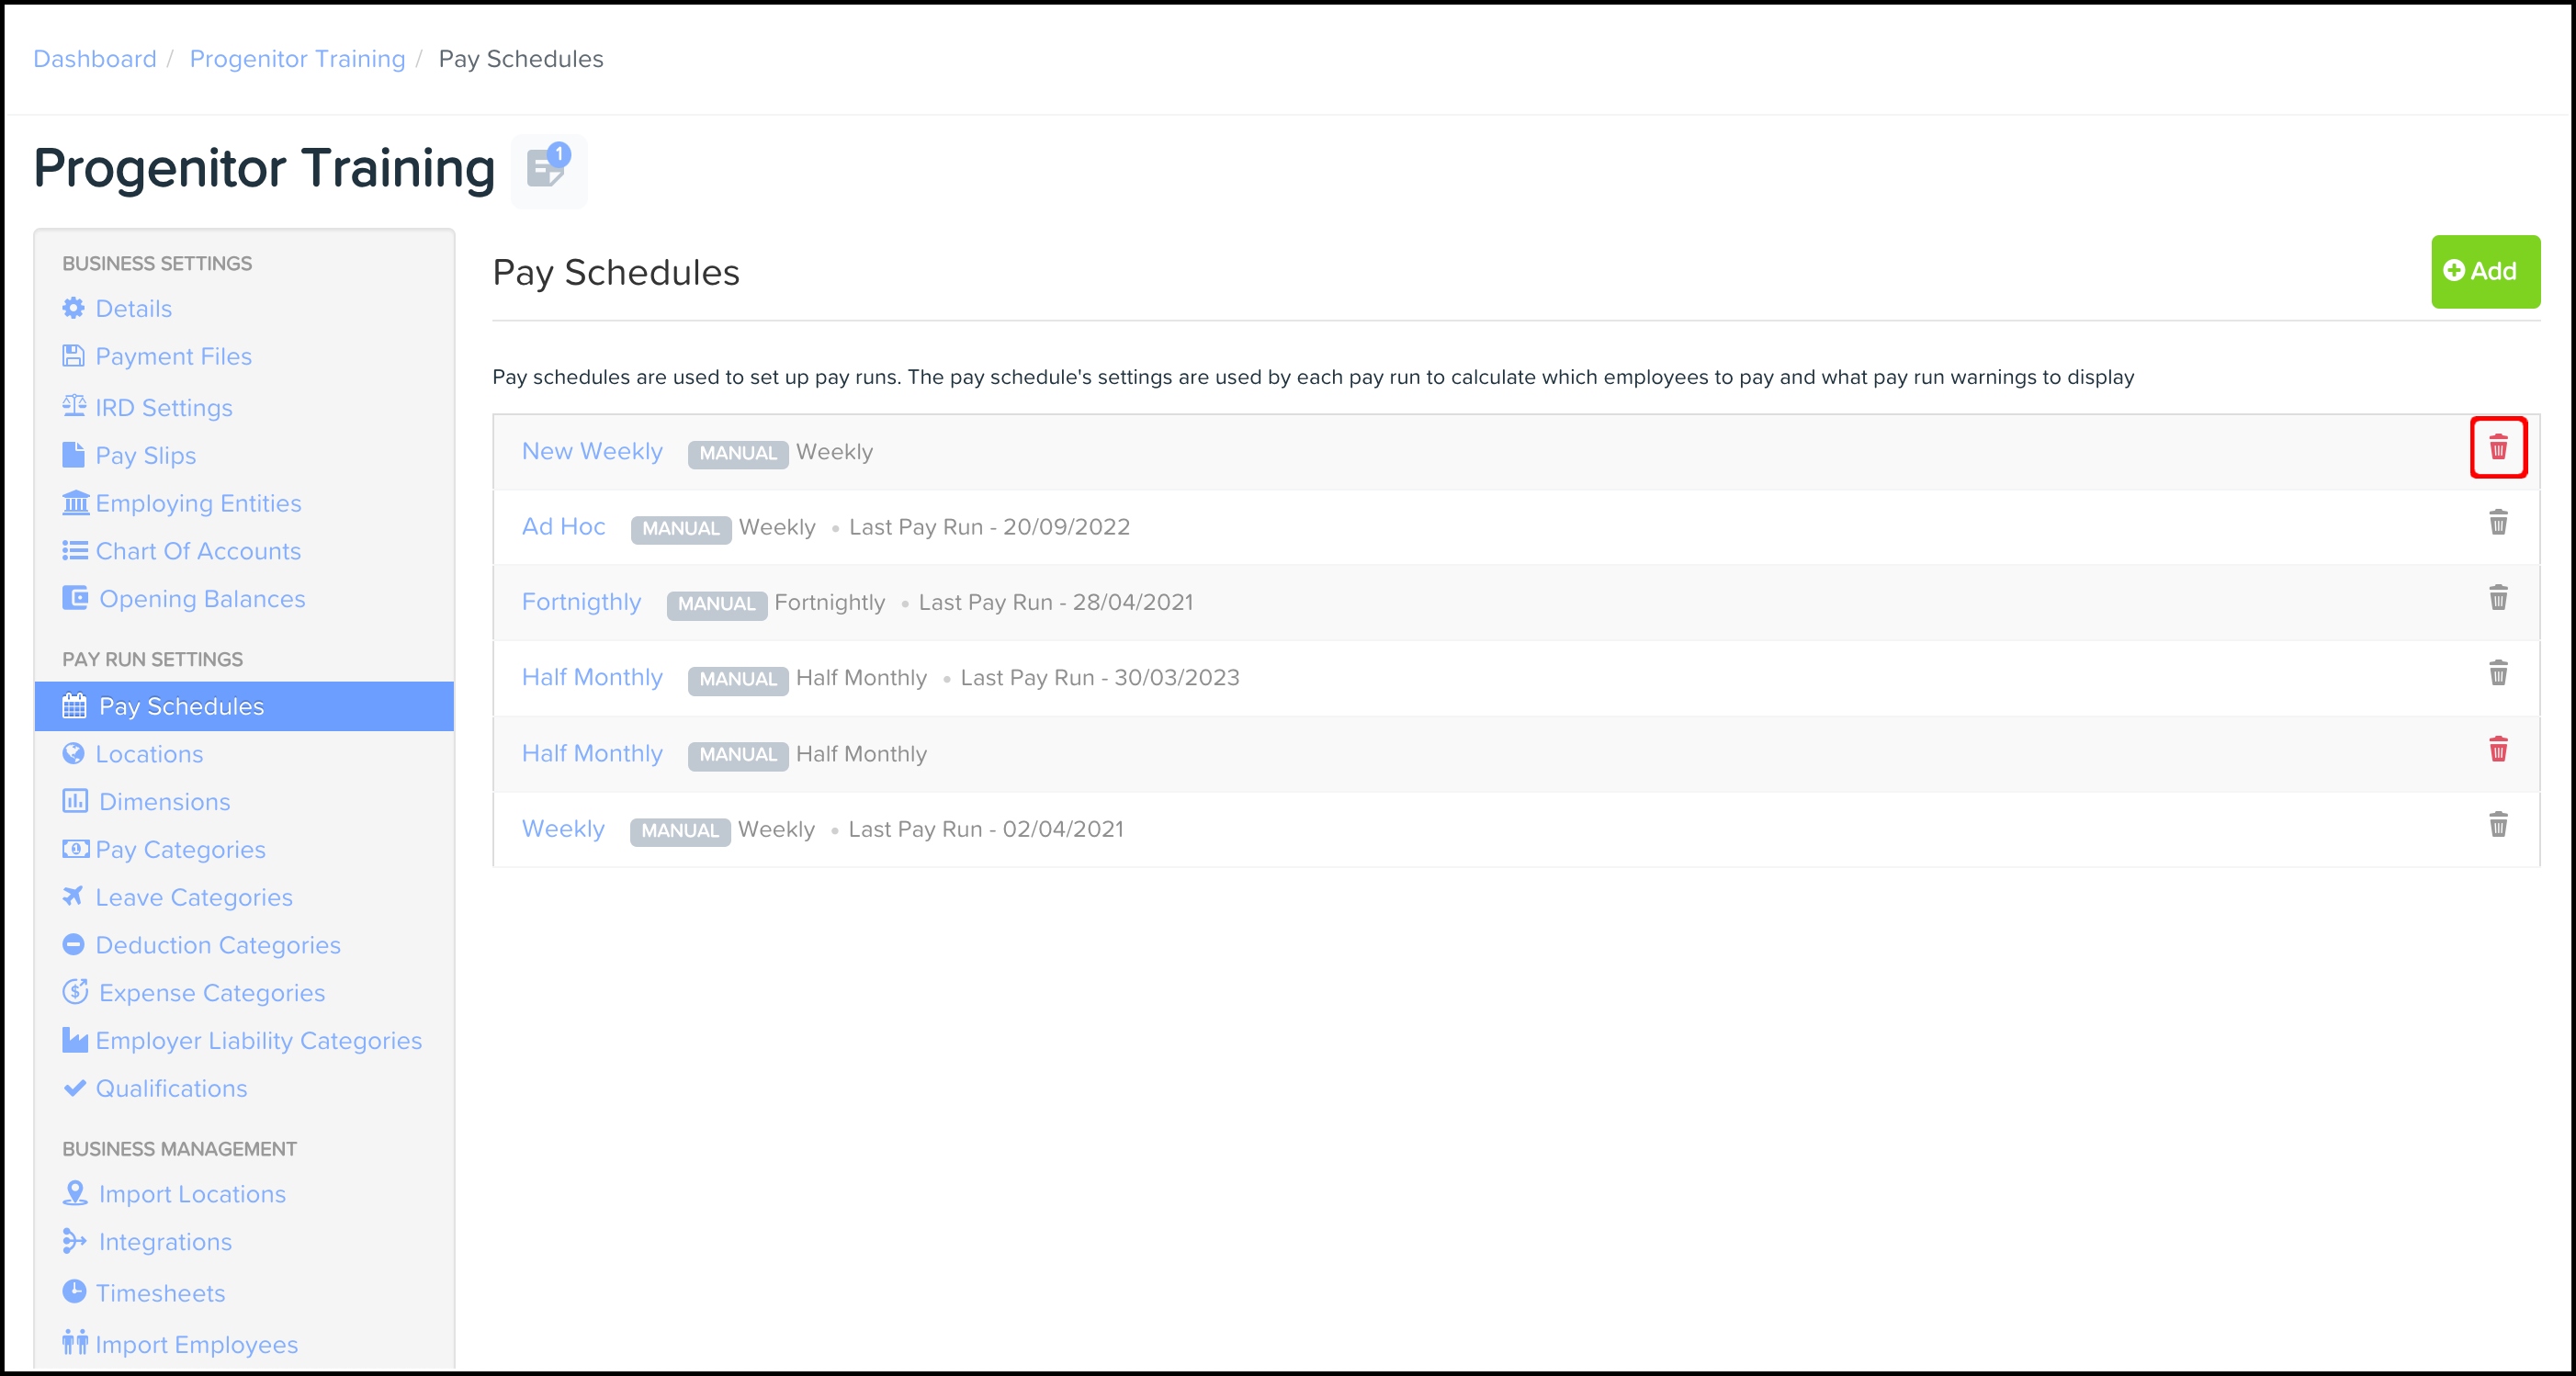Open the Fortnightly pay schedule
Screen dimensions: 2576x1376
581,602
